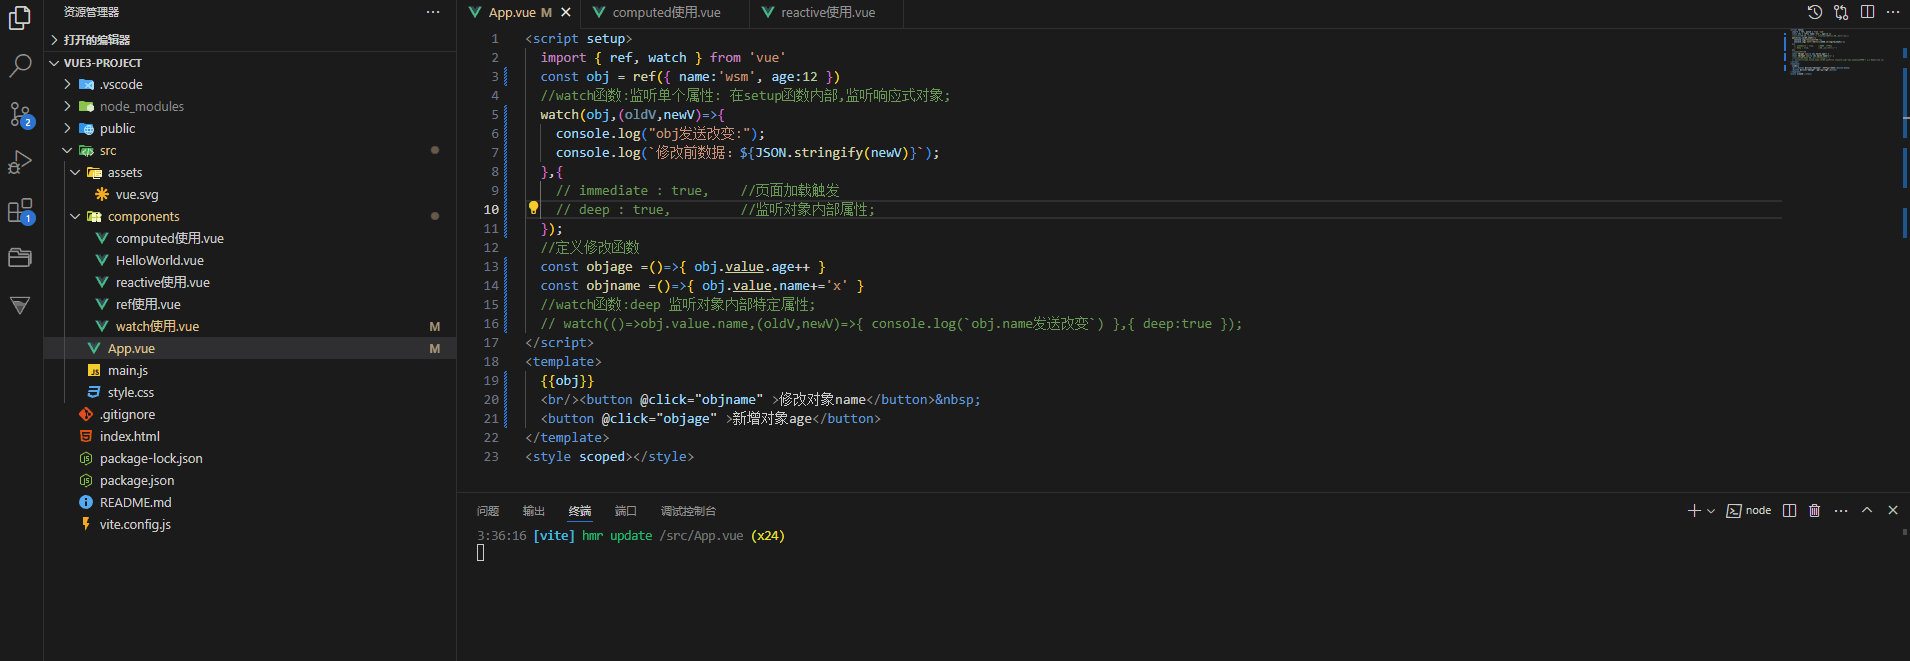
Task: Open the timeline history icon in editor toolbar
Action: pyautogui.click(x=1815, y=12)
